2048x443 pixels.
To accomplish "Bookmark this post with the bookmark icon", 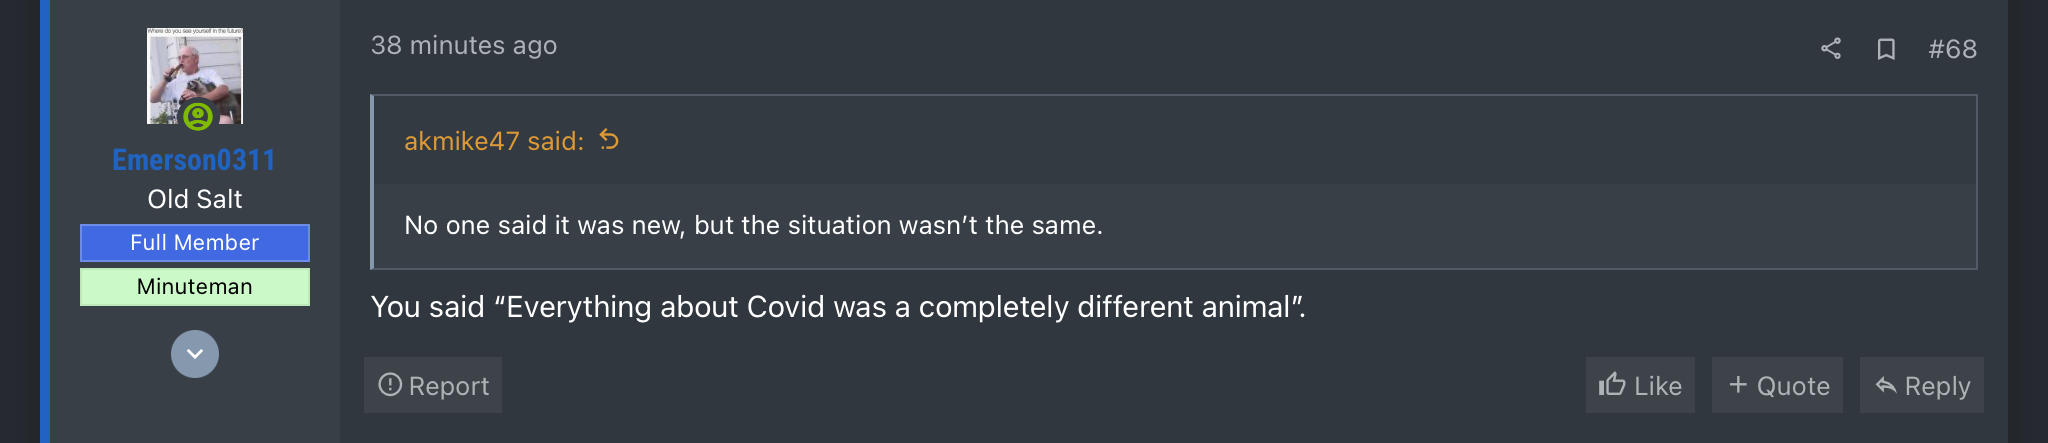I will 1886,48.
